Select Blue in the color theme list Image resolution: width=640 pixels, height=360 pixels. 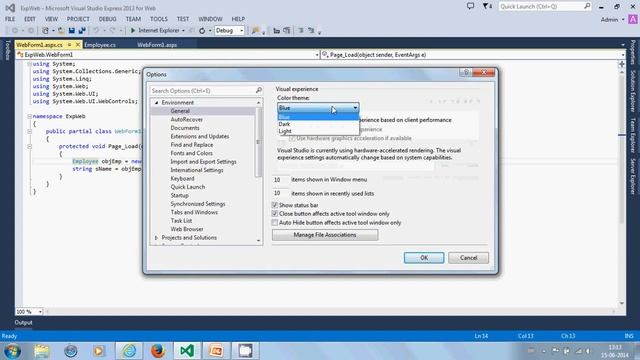(x=318, y=117)
